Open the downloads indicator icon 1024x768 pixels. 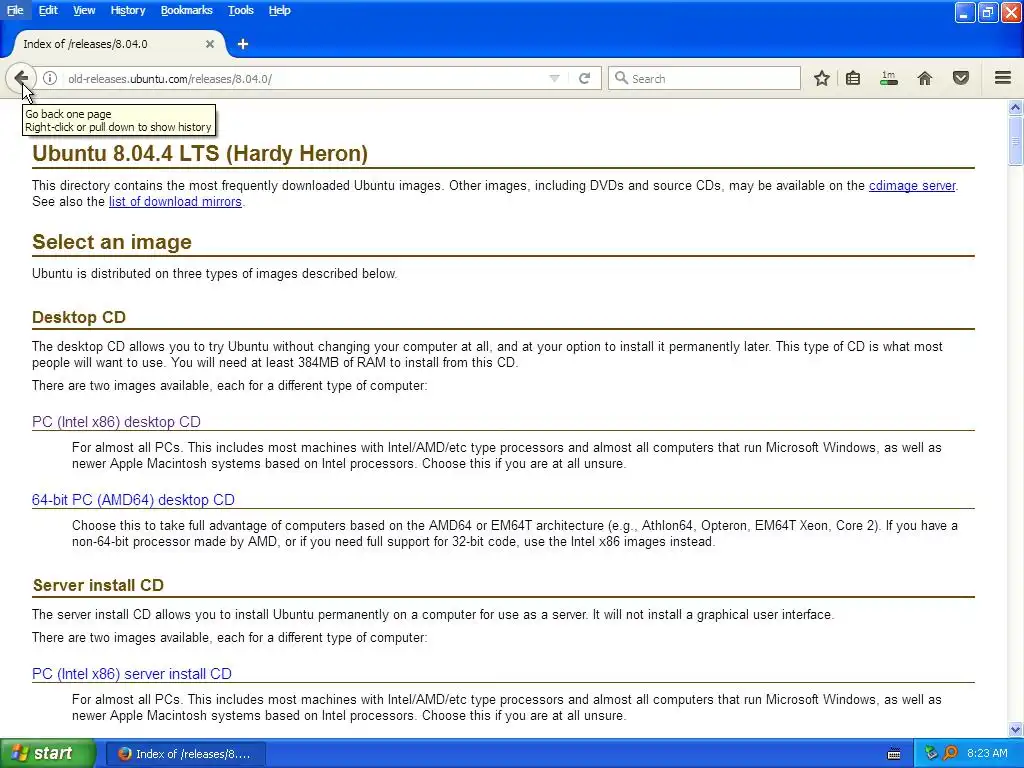tap(889, 78)
